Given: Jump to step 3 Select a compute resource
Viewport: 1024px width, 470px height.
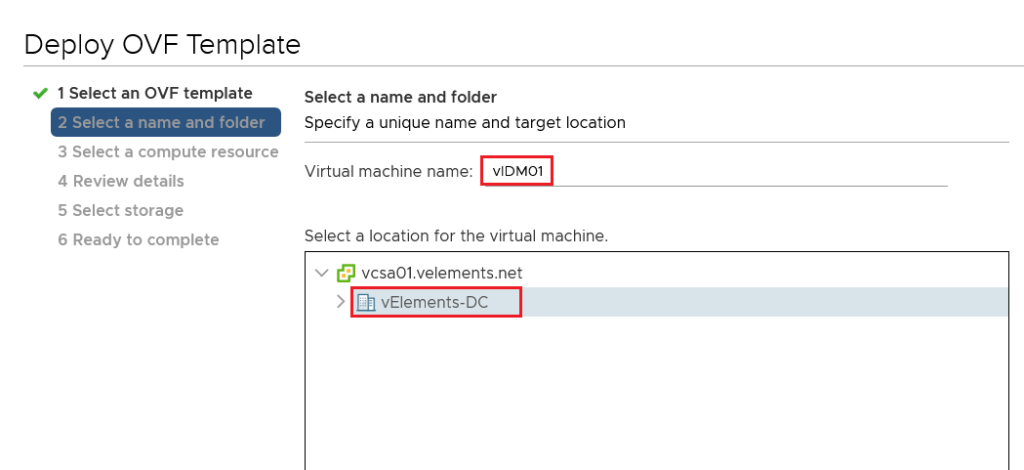Looking at the screenshot, I should click(167, 152).
